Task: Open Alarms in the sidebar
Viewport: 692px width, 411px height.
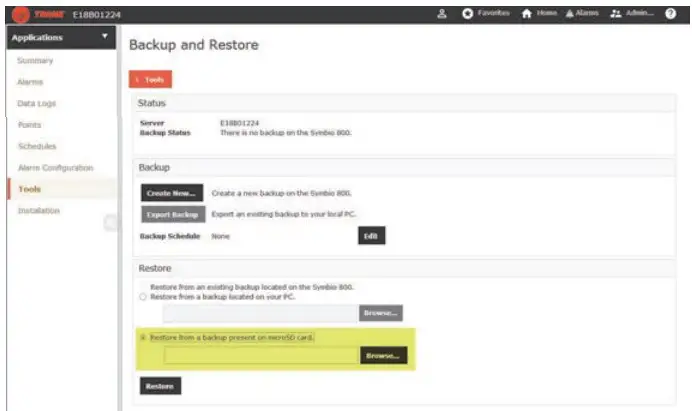Action: tap(30, 82)
